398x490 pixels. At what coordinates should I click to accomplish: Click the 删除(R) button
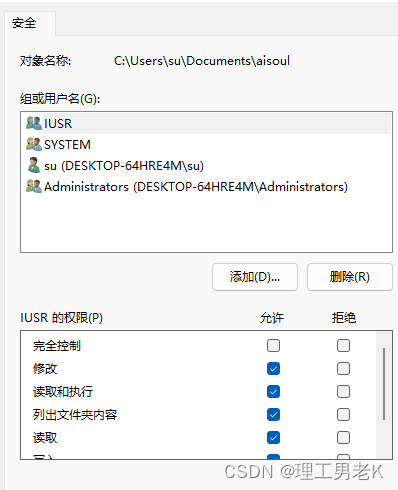[x=350, y=277]
